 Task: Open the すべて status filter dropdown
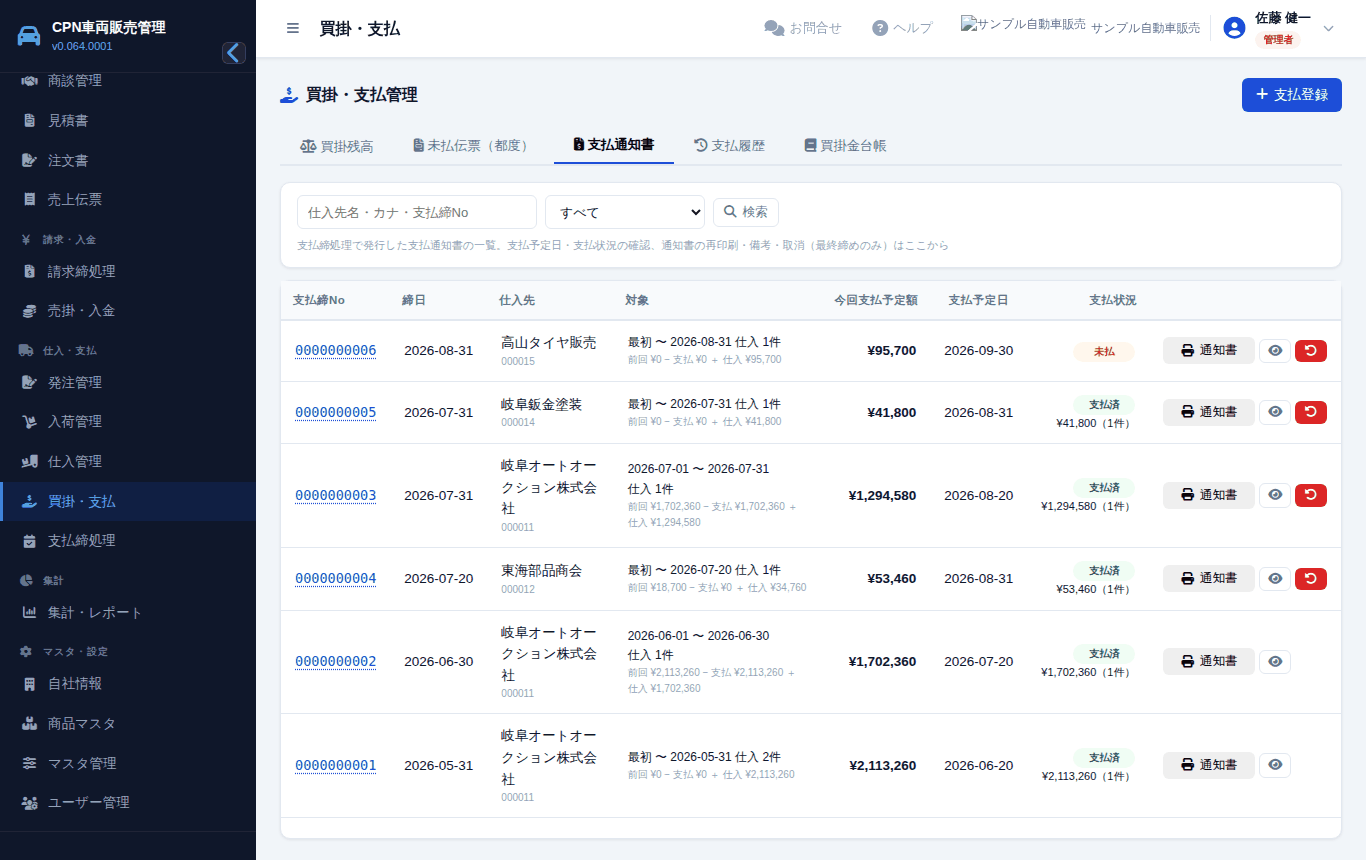pos(625,212)
